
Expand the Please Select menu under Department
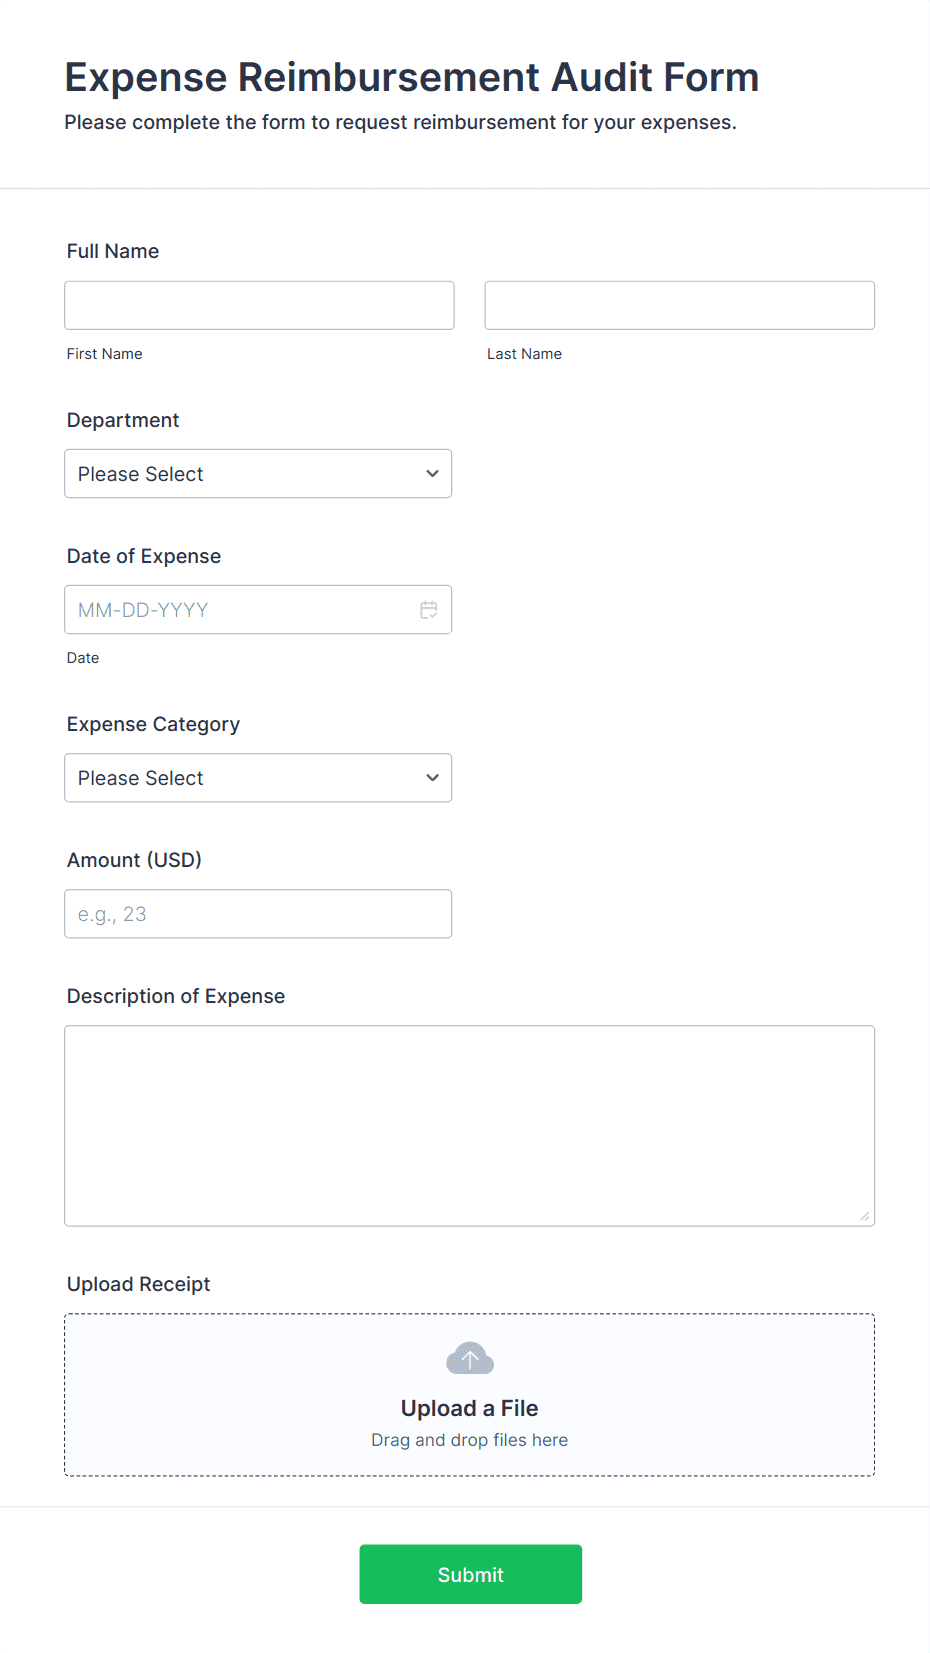click(258, 473)
